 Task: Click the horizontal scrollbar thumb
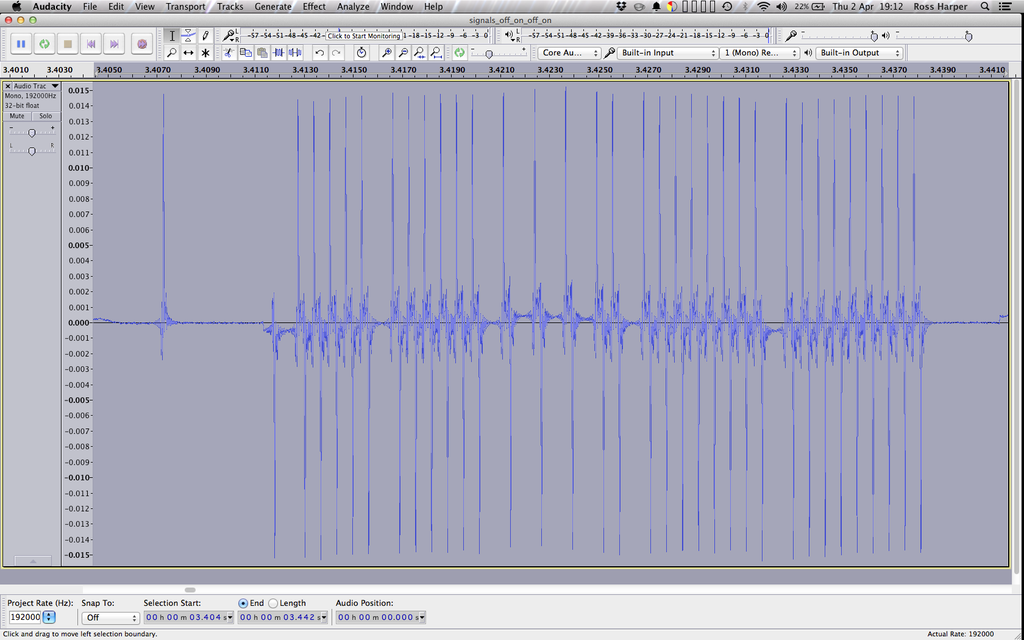click(x=190, y=590)
